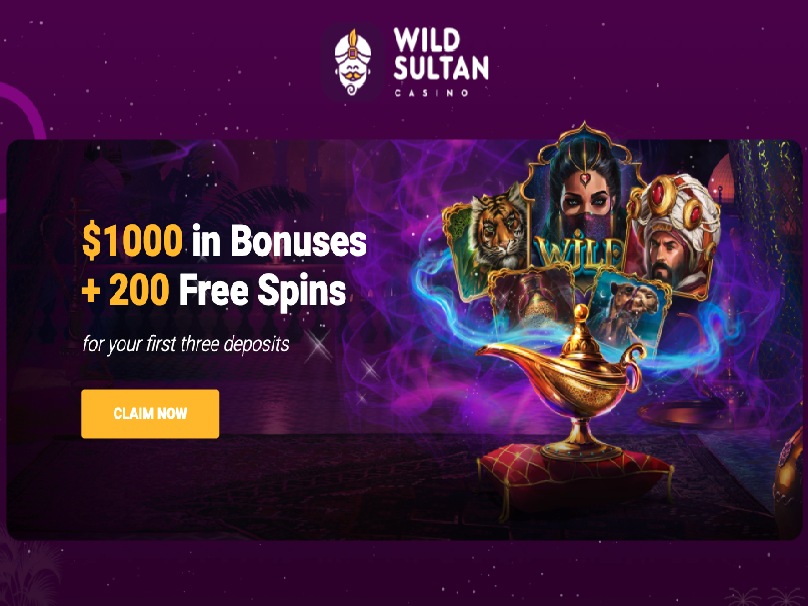The image size is (808, 606).
Task: Click the CASINO text under the logo
Action: (432, 93)
